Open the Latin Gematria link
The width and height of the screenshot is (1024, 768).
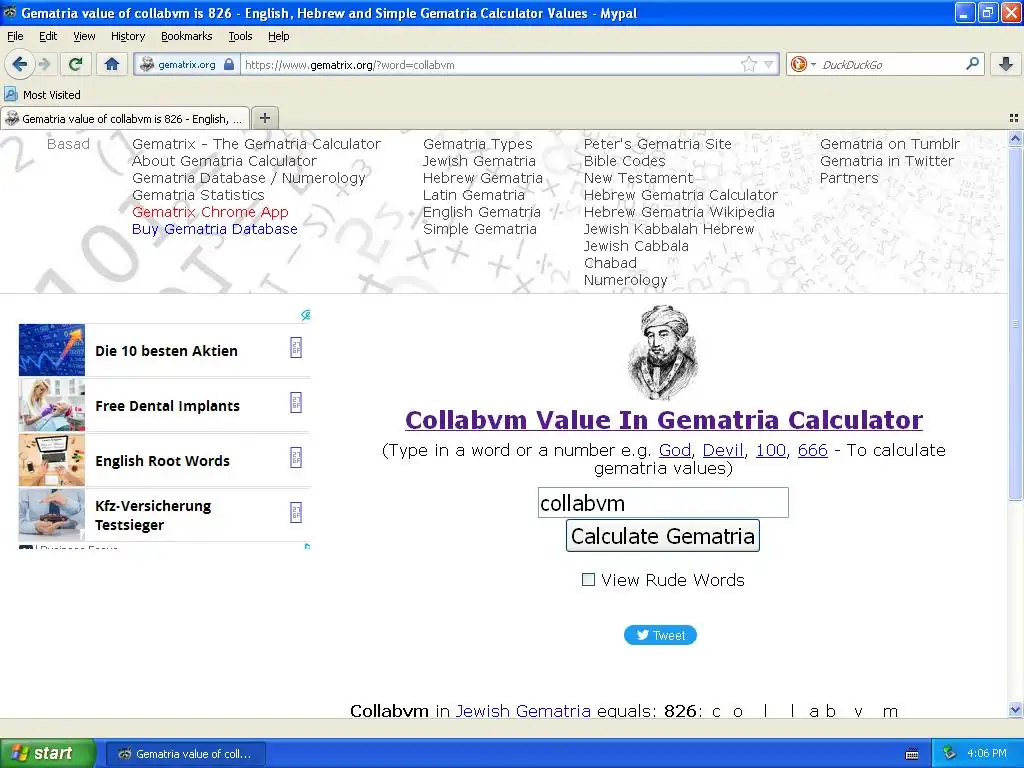(x=474, y=195)
